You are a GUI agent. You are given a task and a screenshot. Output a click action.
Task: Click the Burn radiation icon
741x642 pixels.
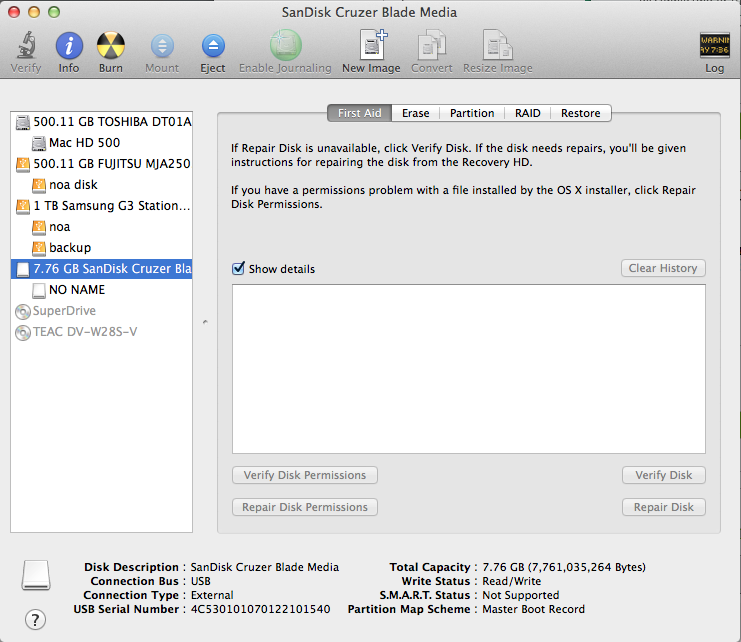click(x=111, y=46)
